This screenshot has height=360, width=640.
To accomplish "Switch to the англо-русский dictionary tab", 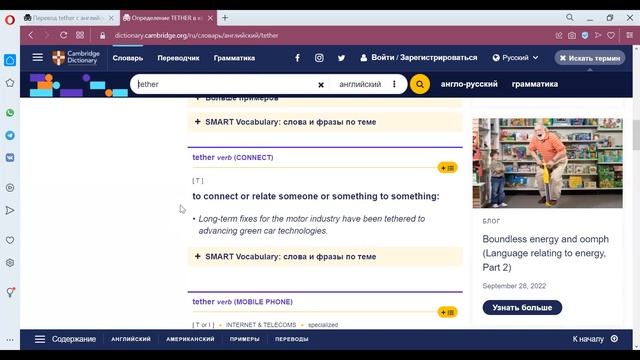I will coord(469,84).
